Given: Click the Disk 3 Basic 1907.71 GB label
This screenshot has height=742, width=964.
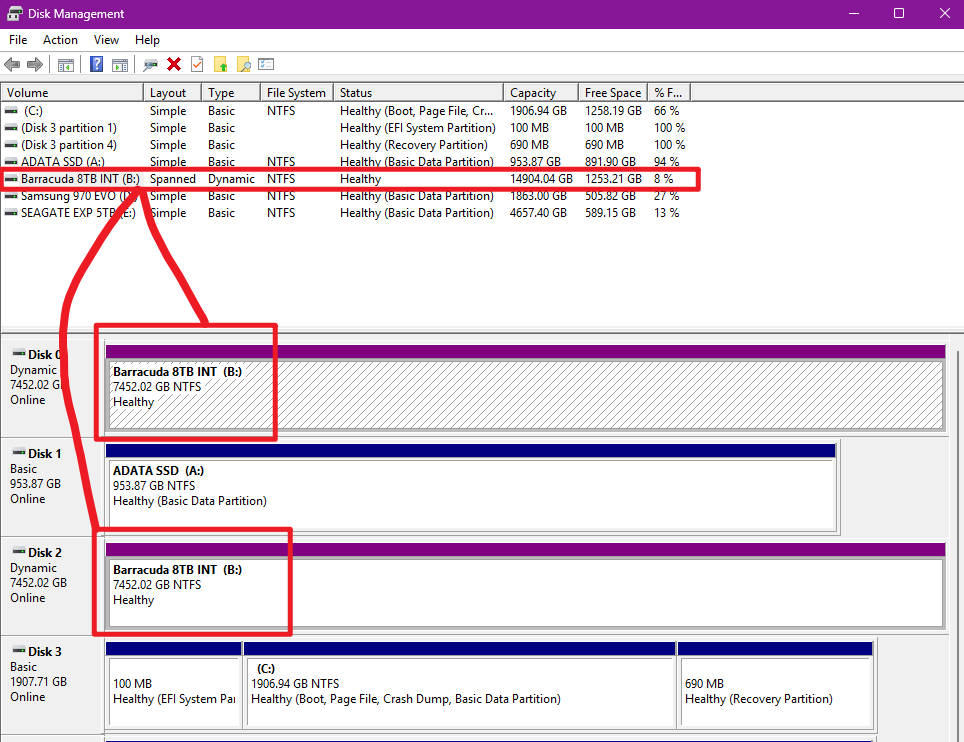Looking at the screenshot, I should [x=52, y=685].
